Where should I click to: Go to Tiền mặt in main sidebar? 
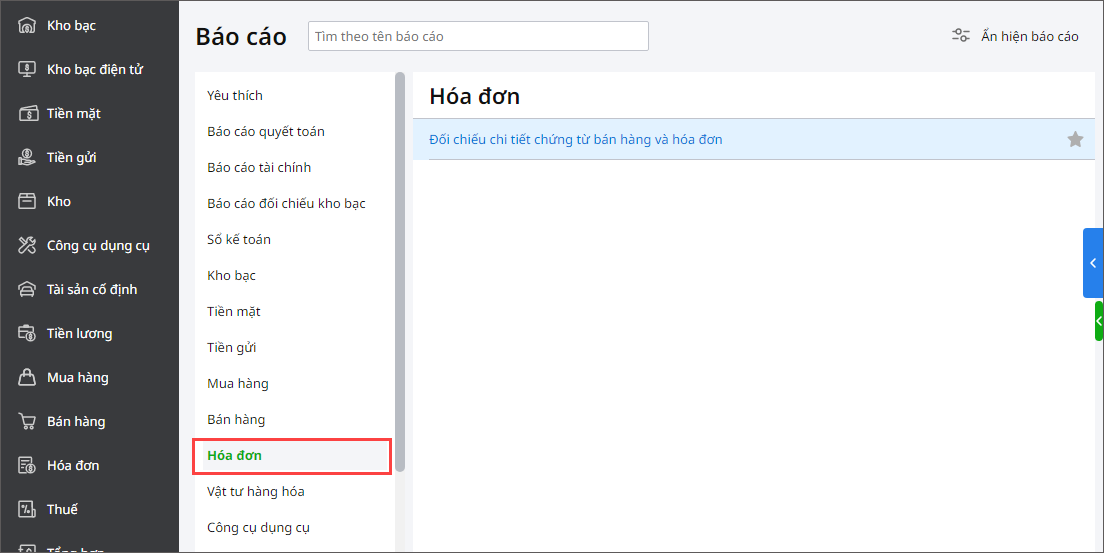click(x=74, y=113)
